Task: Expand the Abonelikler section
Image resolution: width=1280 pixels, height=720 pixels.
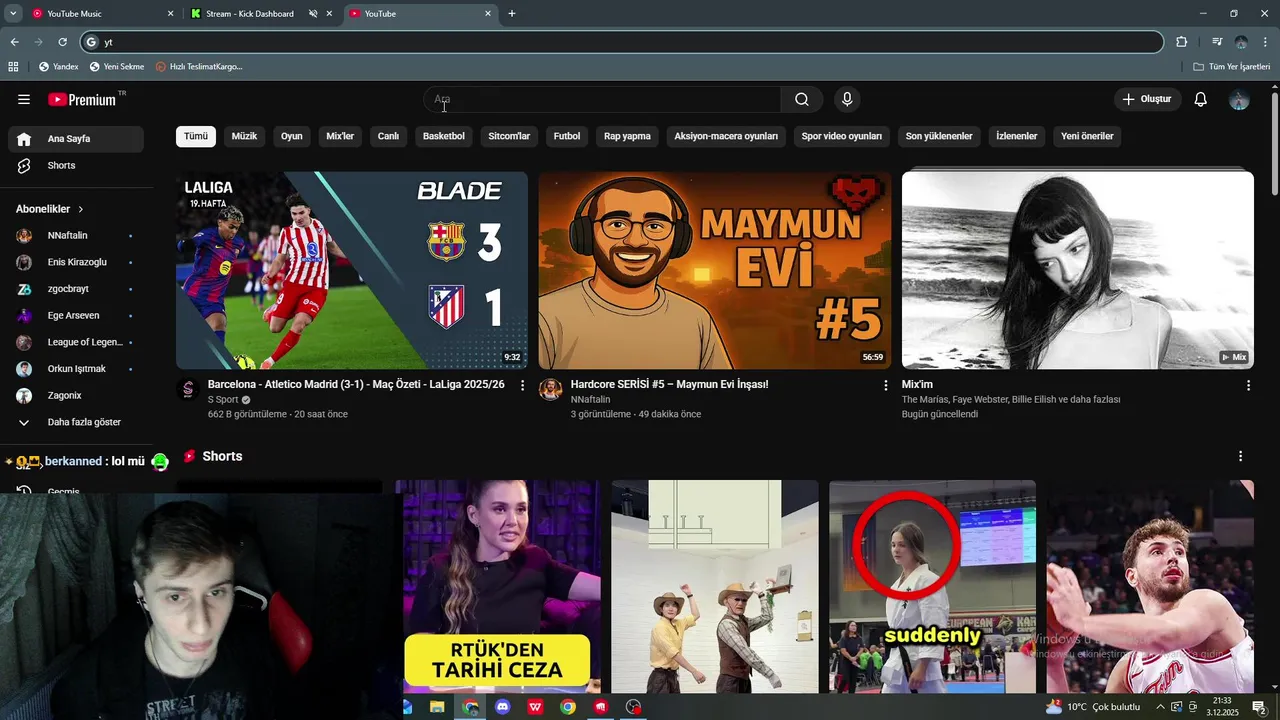Action: point(50,209)
